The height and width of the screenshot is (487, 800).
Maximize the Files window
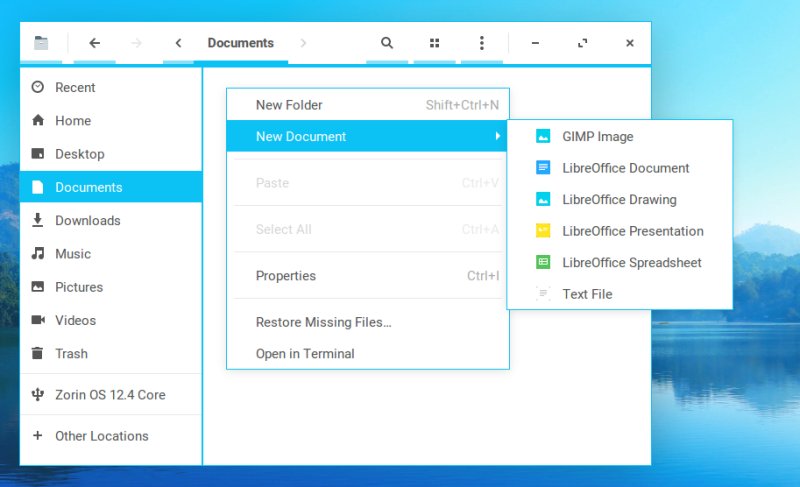tap(582, 43)
